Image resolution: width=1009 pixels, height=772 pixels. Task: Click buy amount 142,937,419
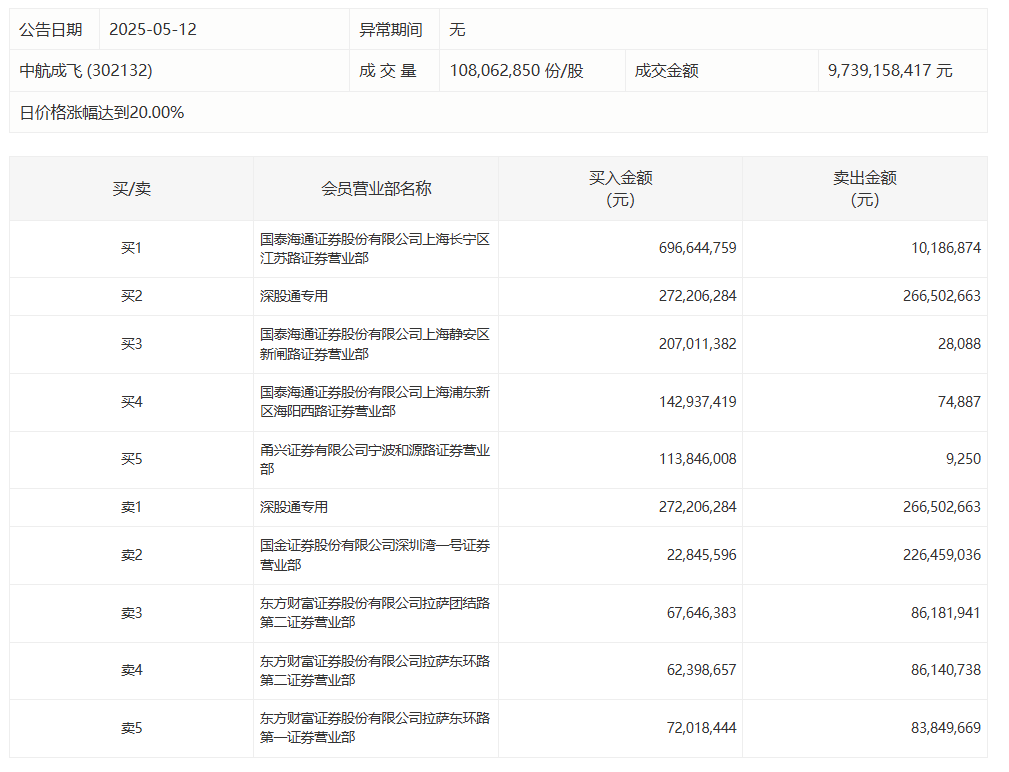697,402
